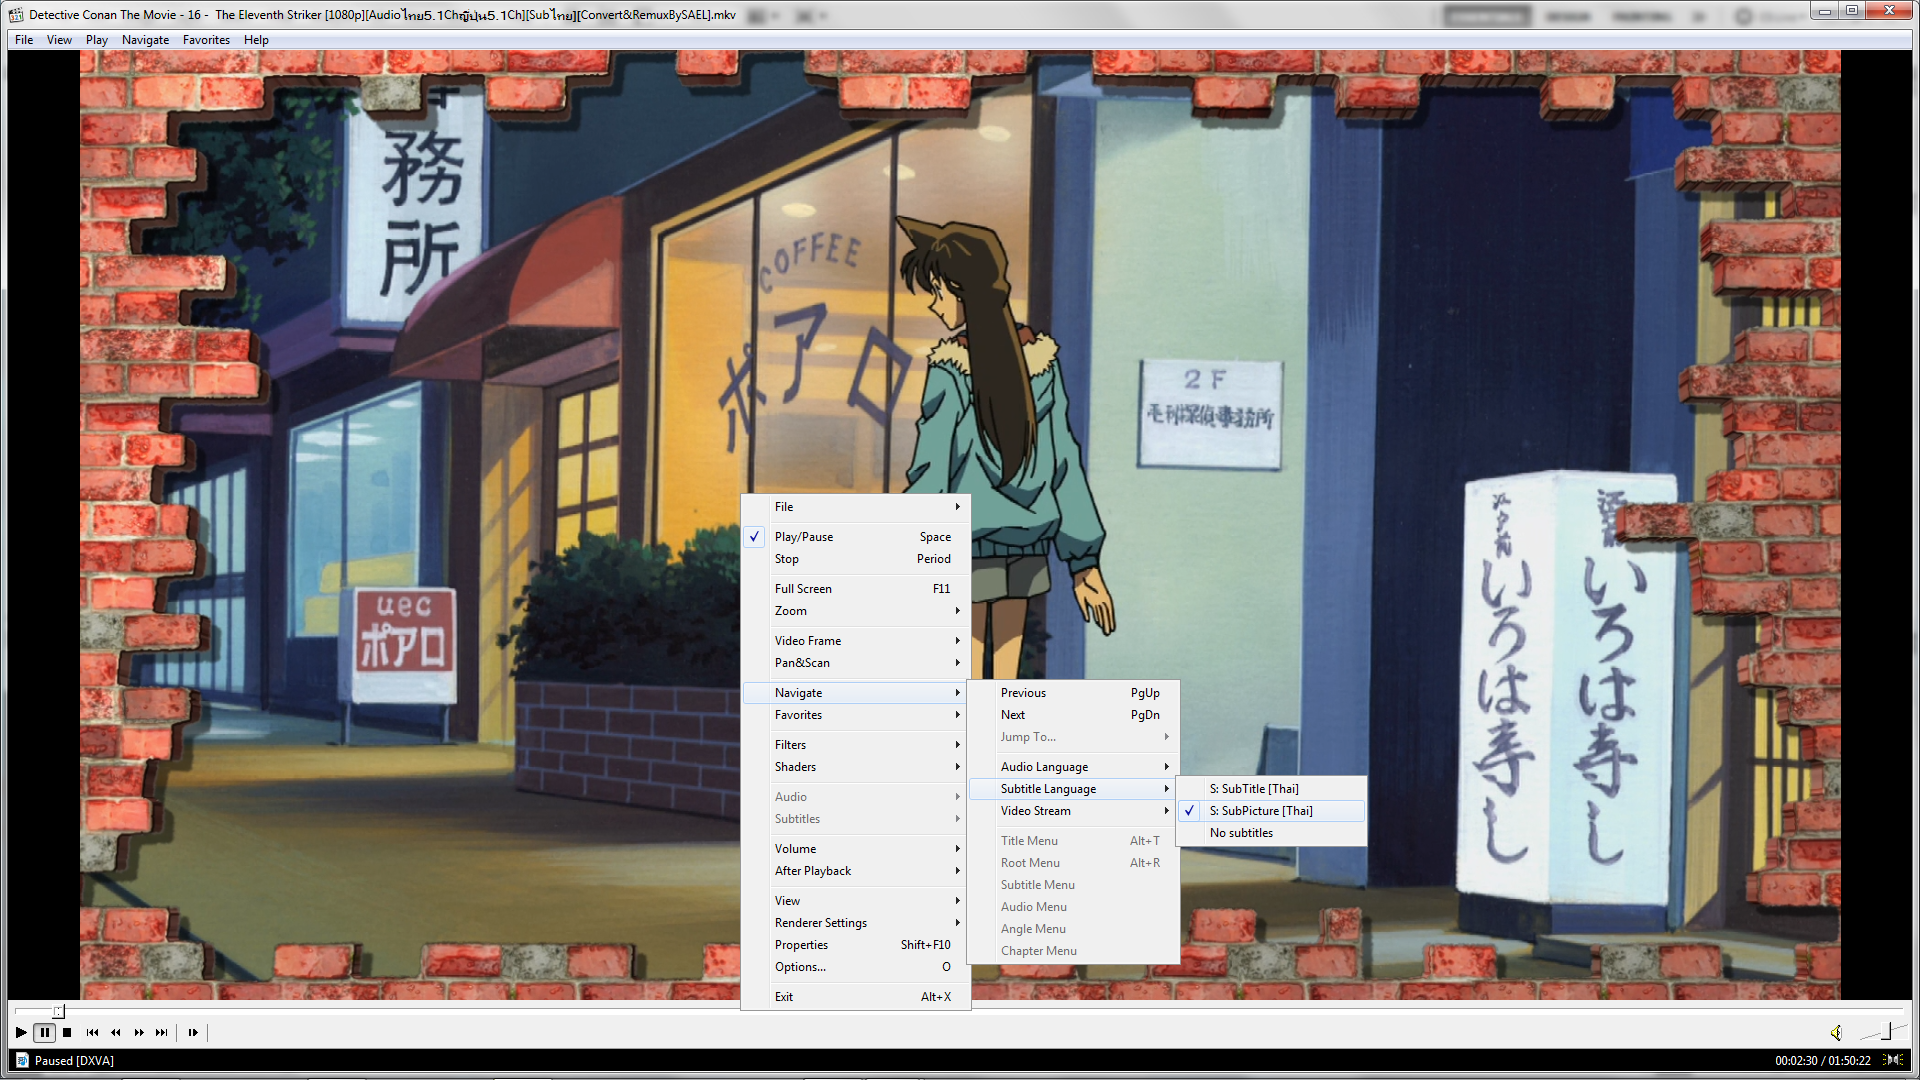The width and height of the screenshot is (1920, 1080).
Task: Expand the Video Stream submenu
Action: pos(1035,811)
